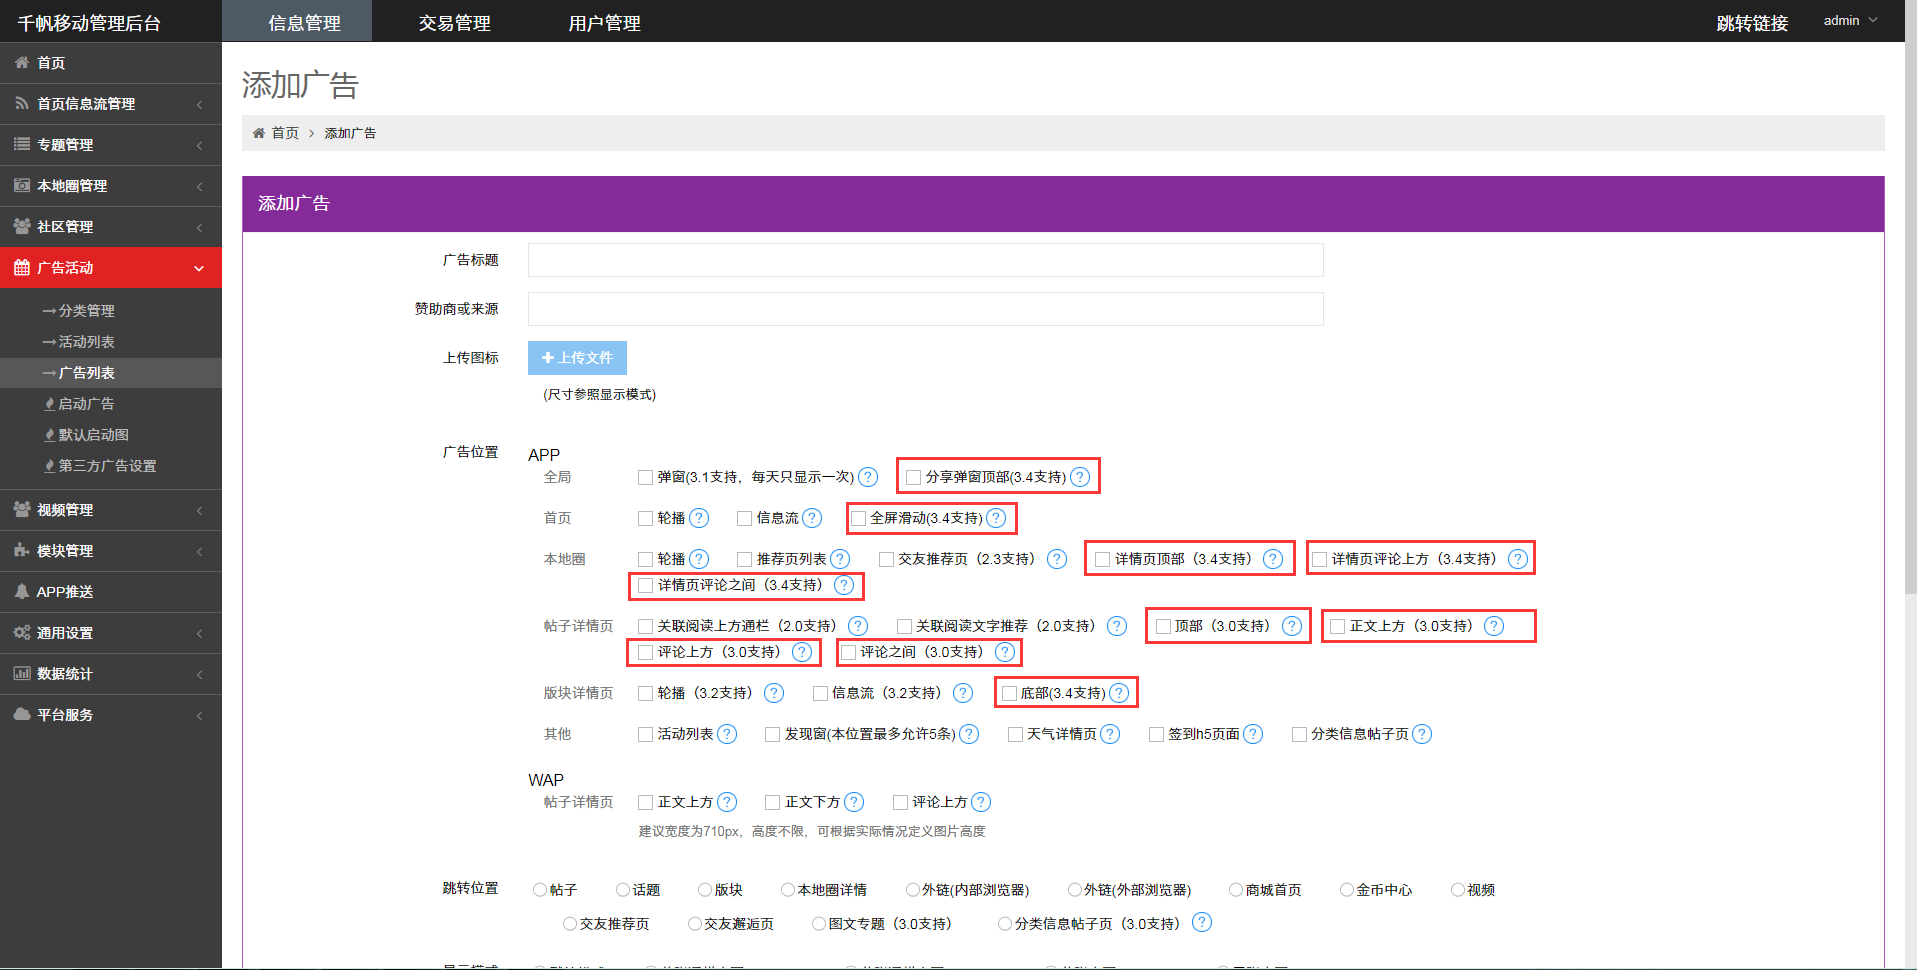Click help icon beside 正文上方（3.0支持）
Image resolution: width=1917 pixels, height=970 pixels.
1494,626
